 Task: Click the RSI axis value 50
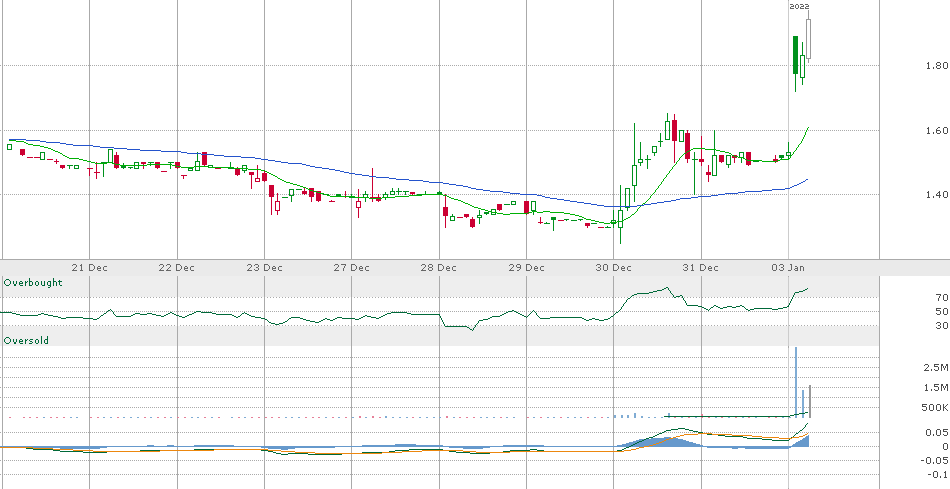tap(942, 311)
